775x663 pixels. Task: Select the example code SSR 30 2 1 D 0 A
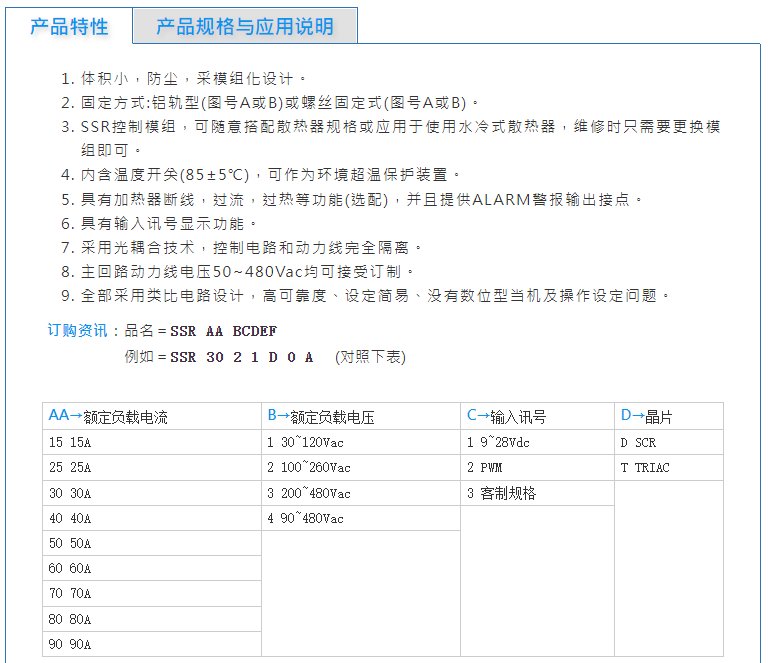pyautogui.click(x=242, y=357)
